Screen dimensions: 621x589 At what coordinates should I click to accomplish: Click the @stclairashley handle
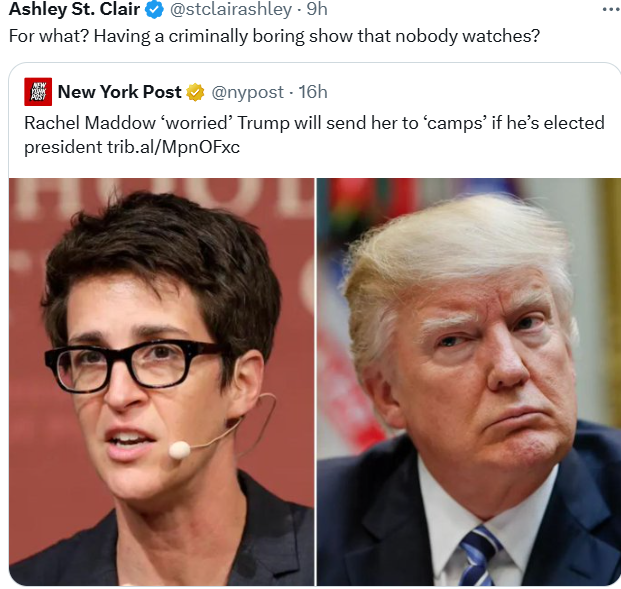coord(231,9)
